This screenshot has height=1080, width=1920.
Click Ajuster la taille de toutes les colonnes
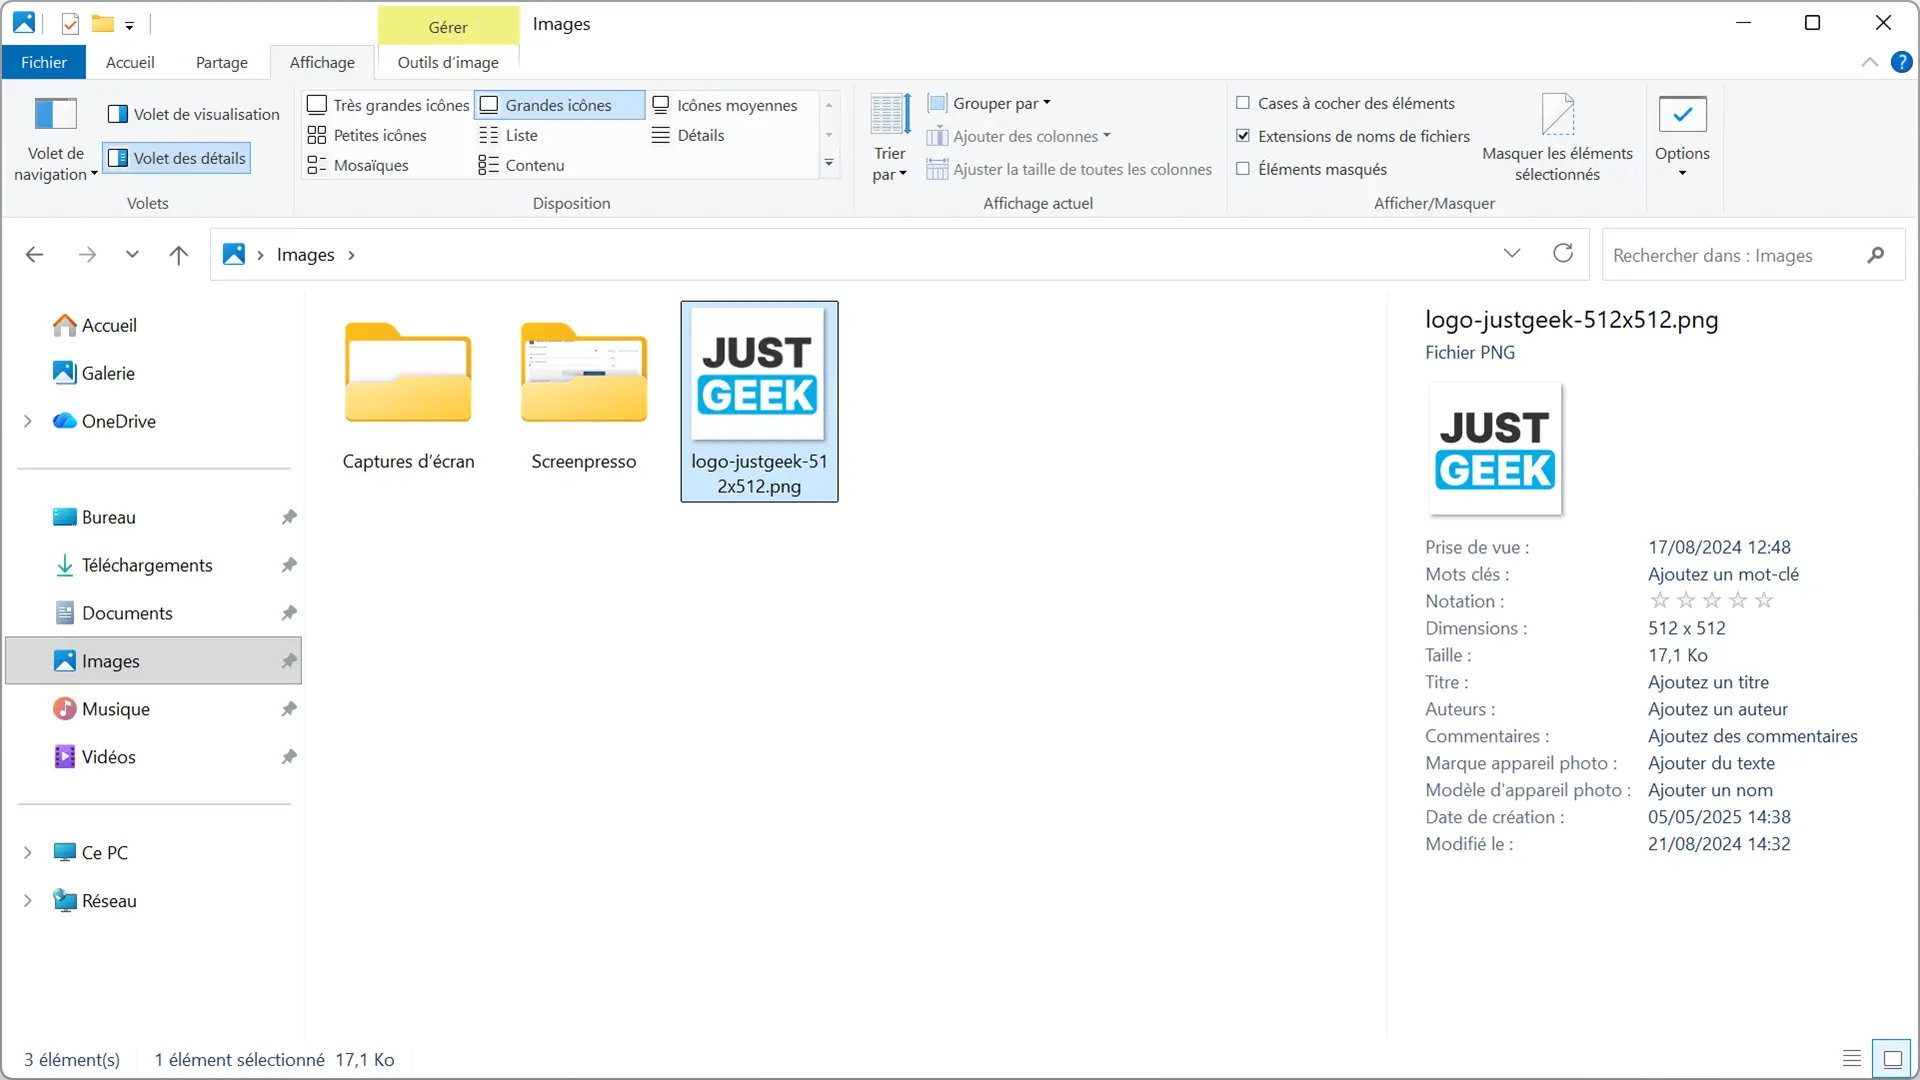(x=1069, y=169)
